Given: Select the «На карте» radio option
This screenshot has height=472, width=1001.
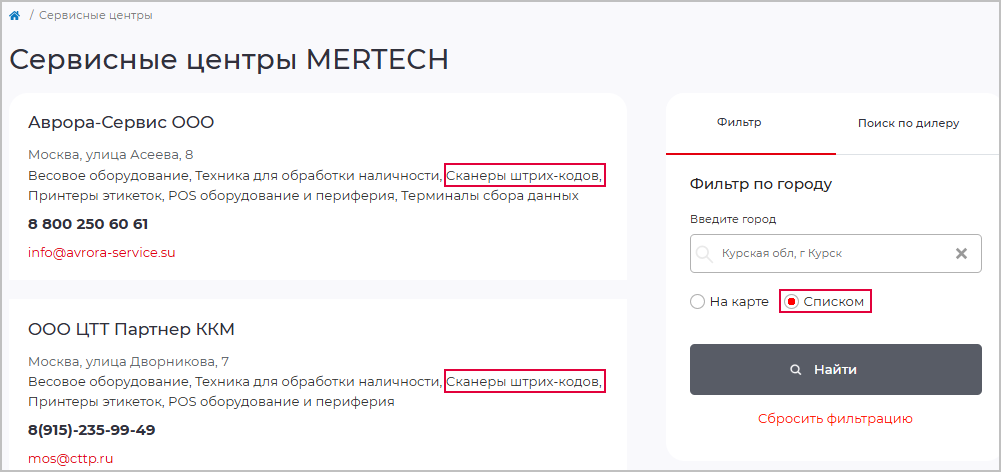Looking at the screenshot, I should (697, 301).
